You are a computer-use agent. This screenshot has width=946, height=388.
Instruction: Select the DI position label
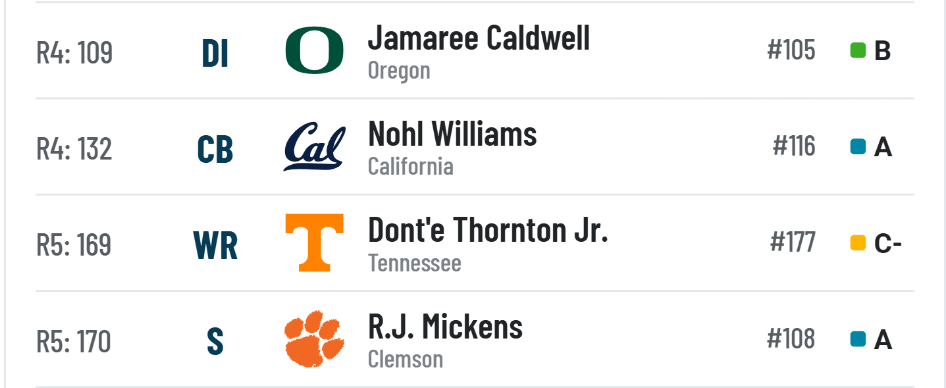pyautogui.click(x=215, y=54)
